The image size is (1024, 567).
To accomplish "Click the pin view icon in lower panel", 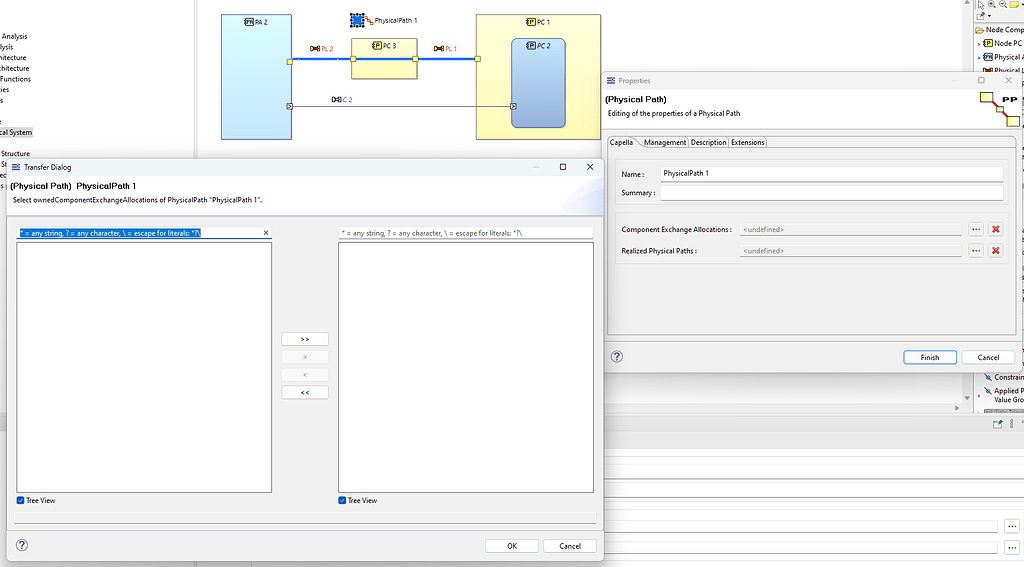I will coord(997,424).
